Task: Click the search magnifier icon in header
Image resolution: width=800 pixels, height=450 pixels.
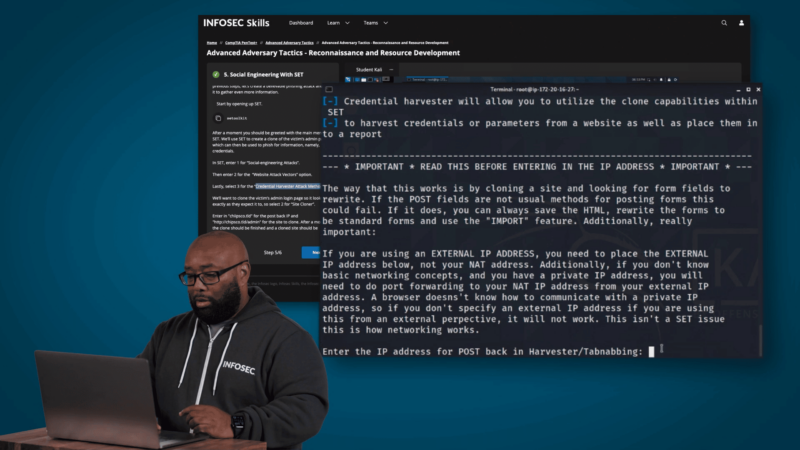Action: tap(724, 22)
